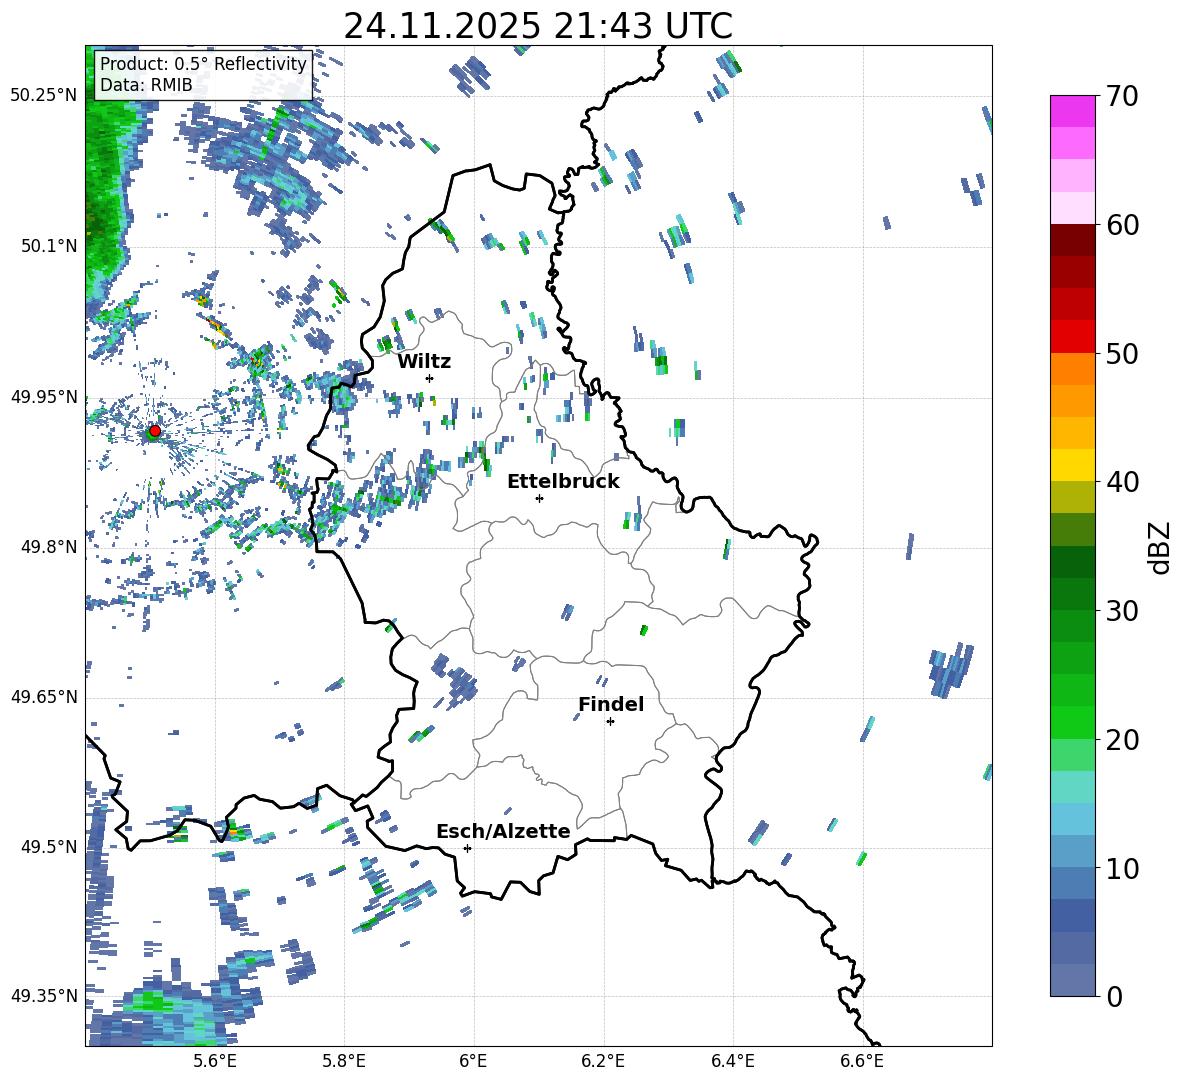Click the 70 tick label on colorbar
The image size is (1184, 1081).
(1122, 97)
